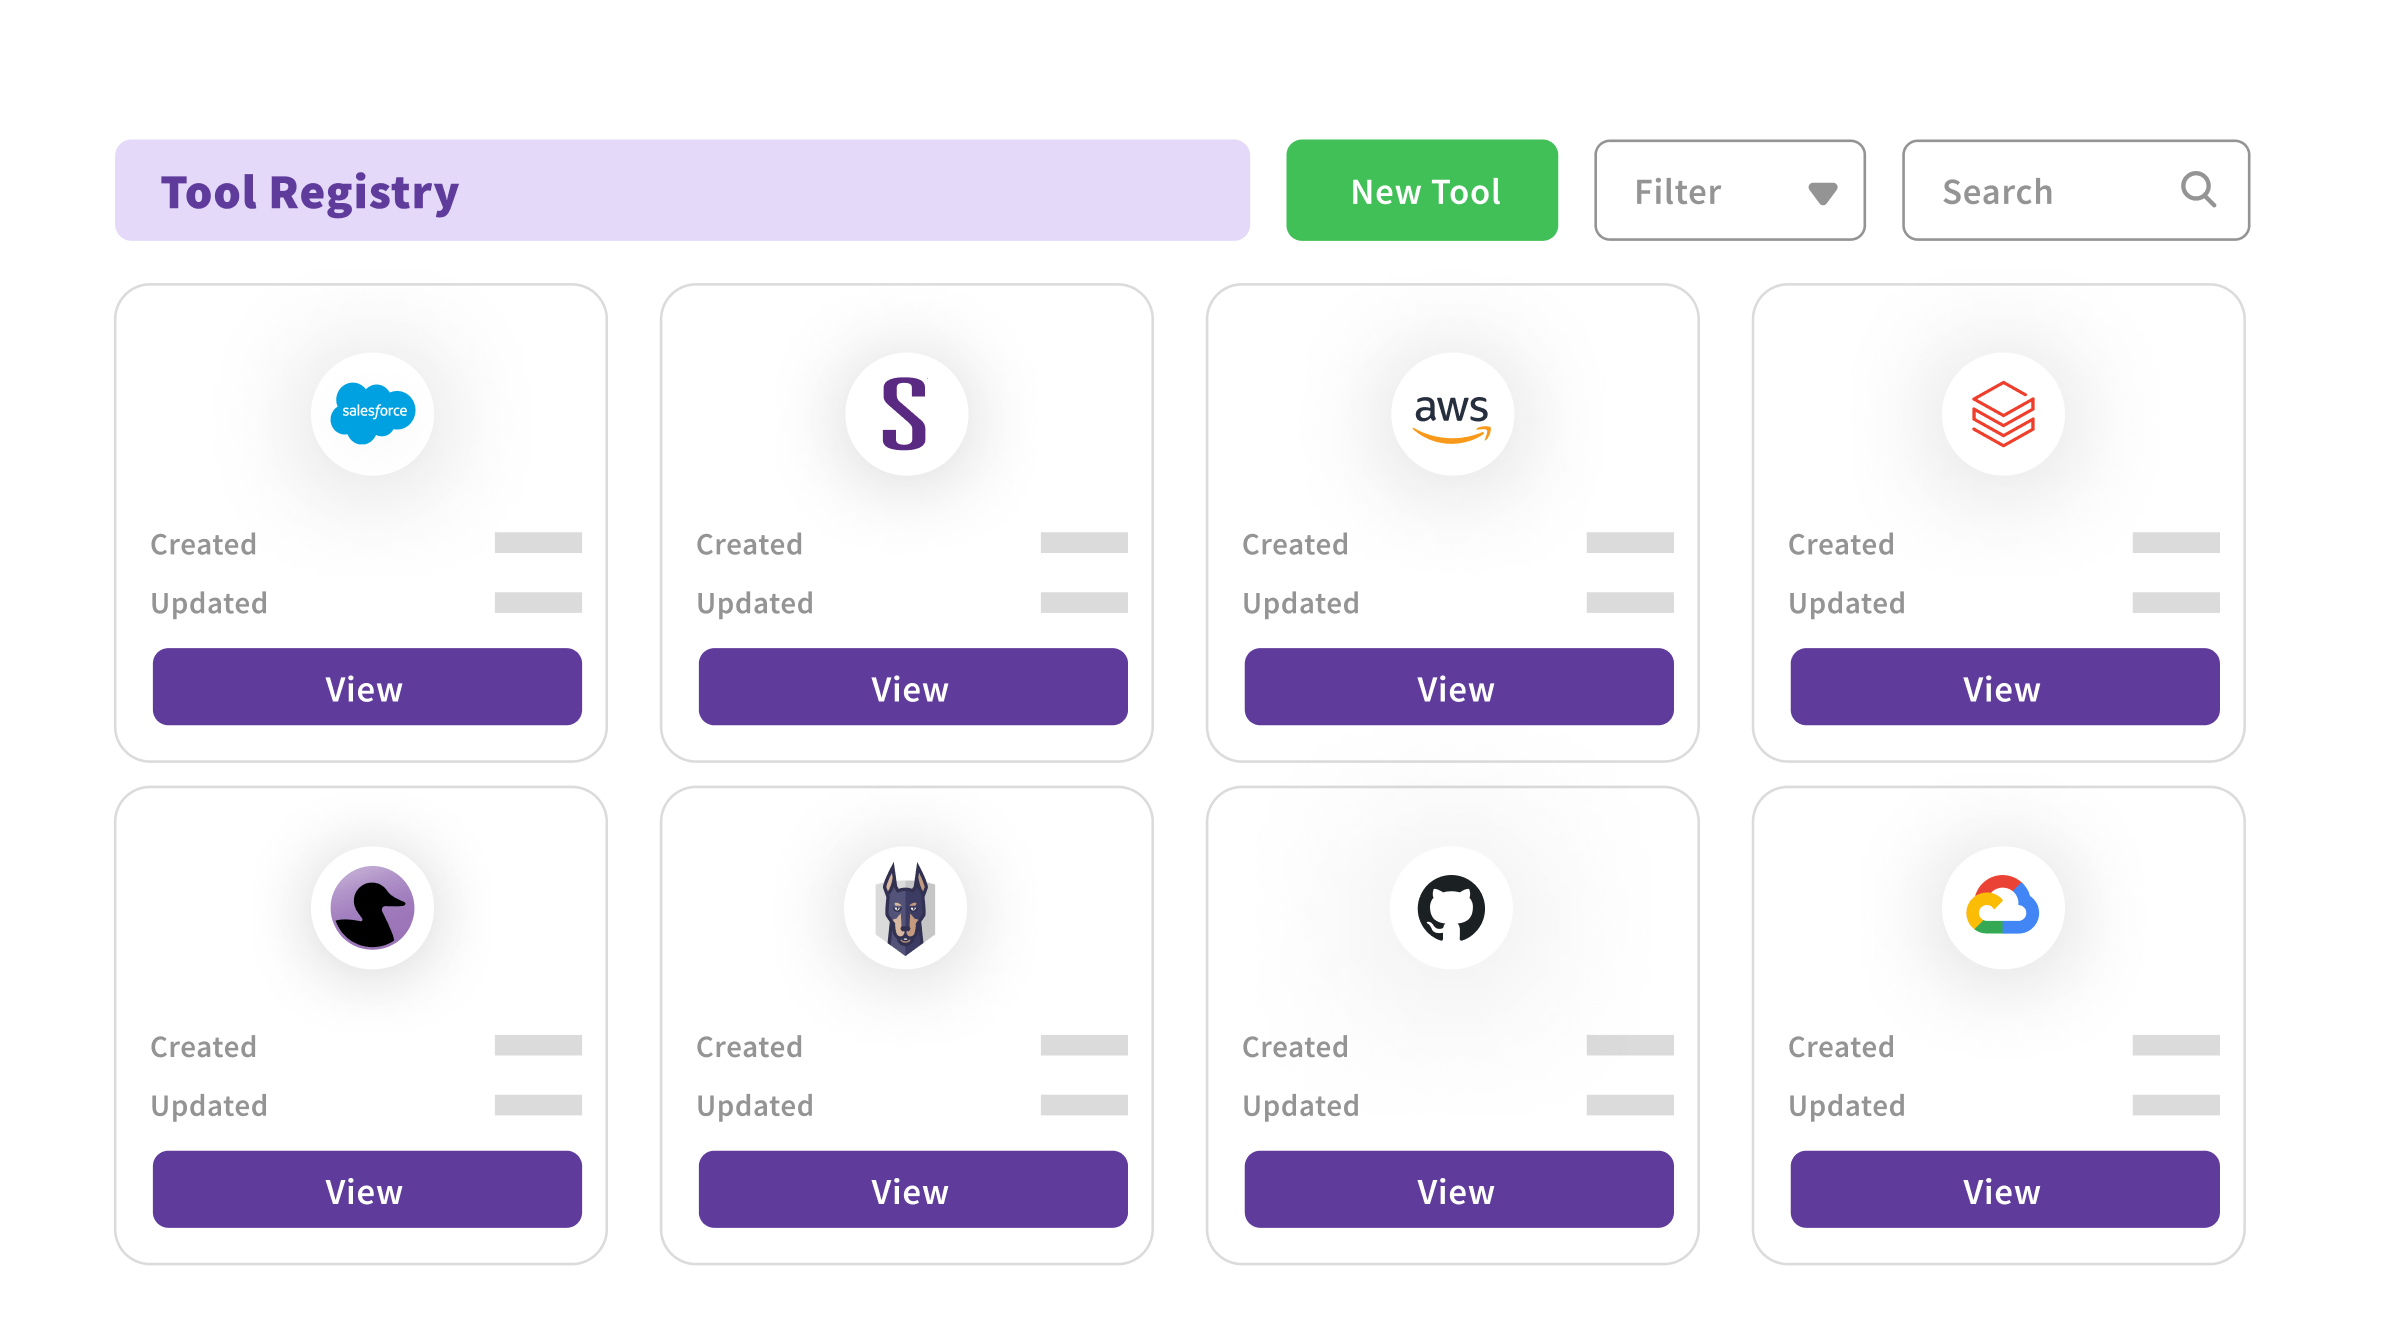Click the Snyk doberman icon

coord(908,907)
